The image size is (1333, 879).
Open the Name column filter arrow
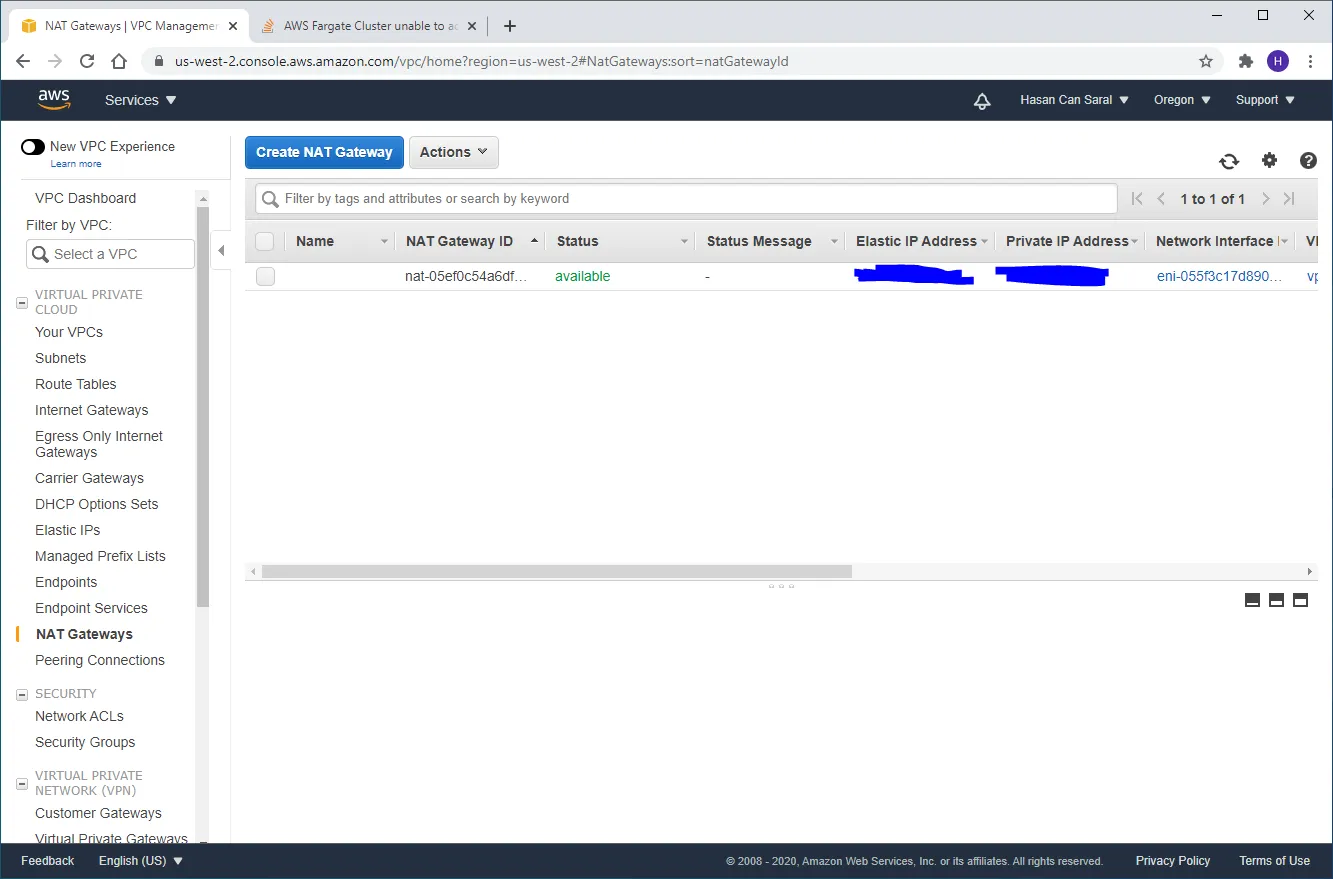[385, 241]
